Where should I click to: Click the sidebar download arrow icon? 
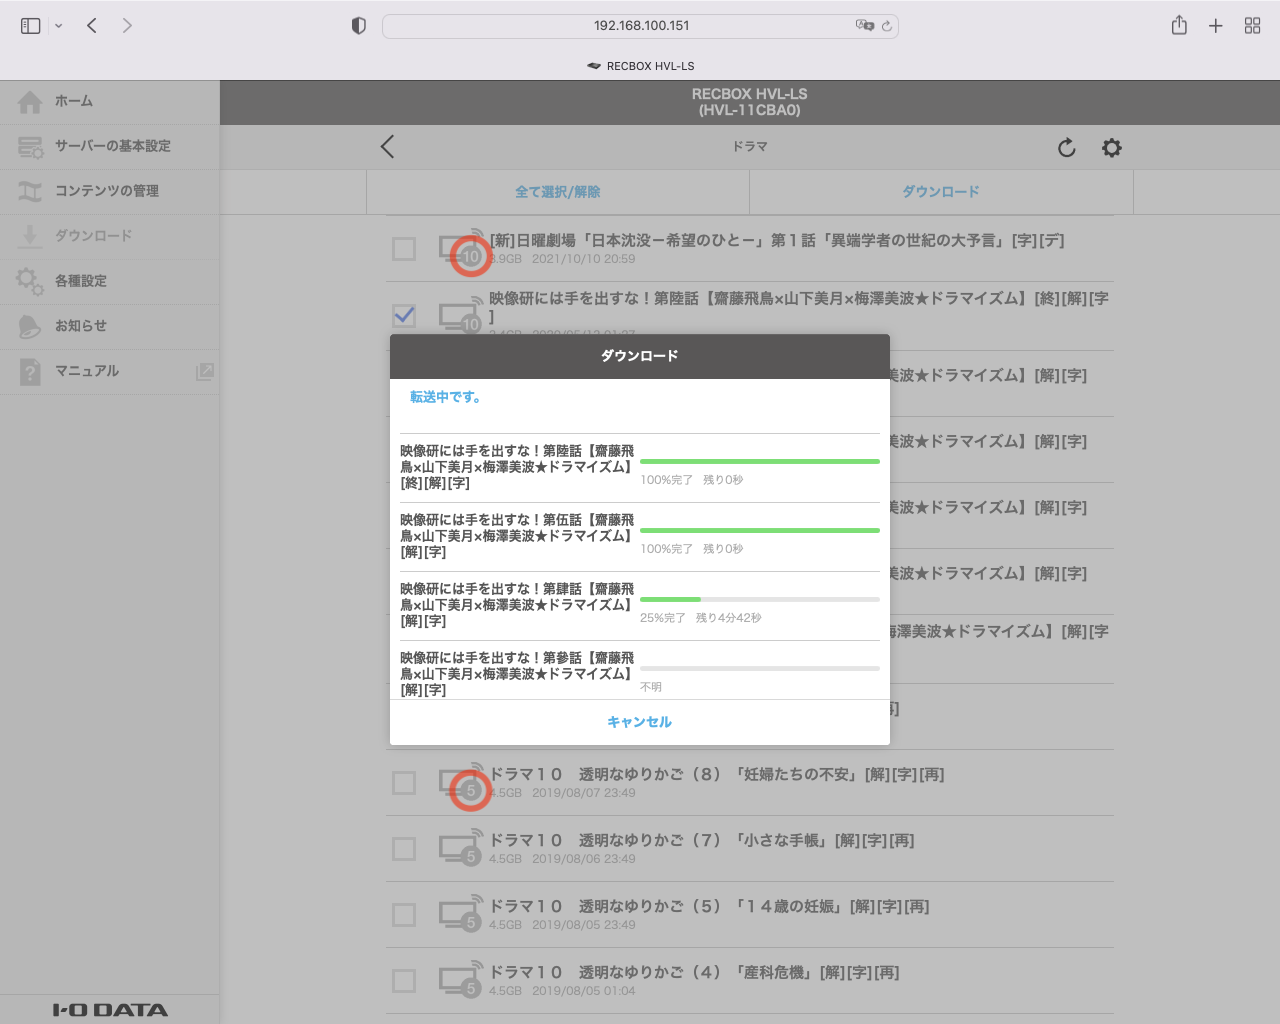click(30, 236)
